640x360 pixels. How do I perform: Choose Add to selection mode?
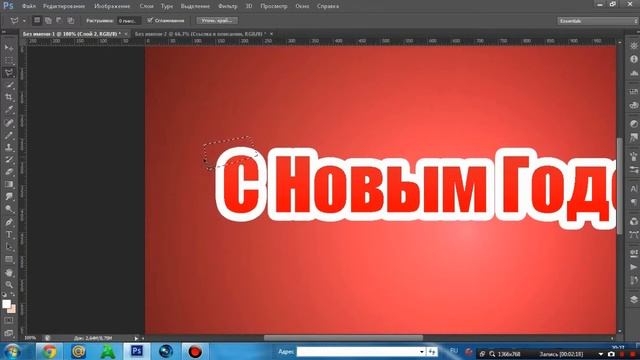[x=48, y=20]
